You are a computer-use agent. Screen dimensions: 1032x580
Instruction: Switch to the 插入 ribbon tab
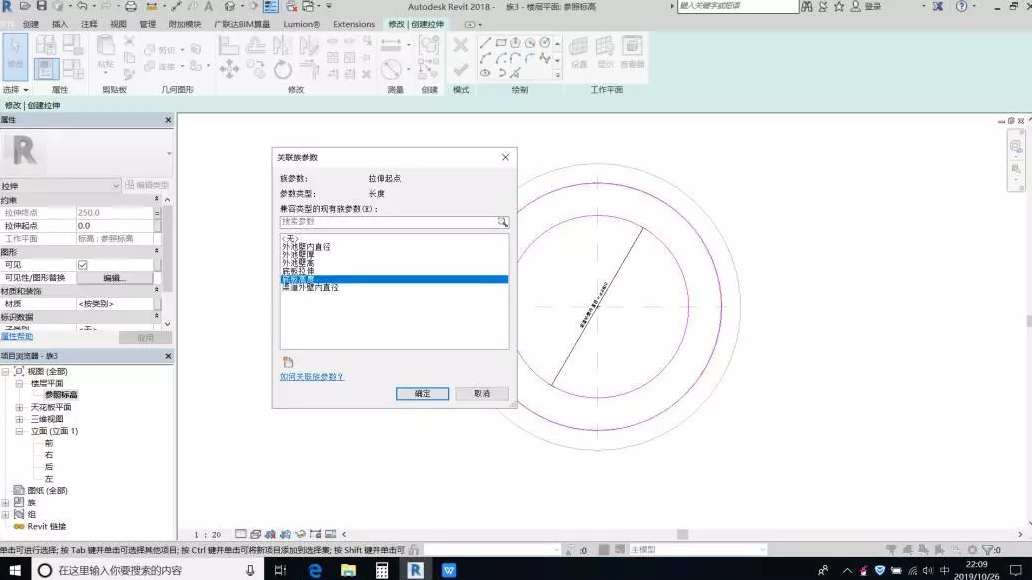pos(60,24)
